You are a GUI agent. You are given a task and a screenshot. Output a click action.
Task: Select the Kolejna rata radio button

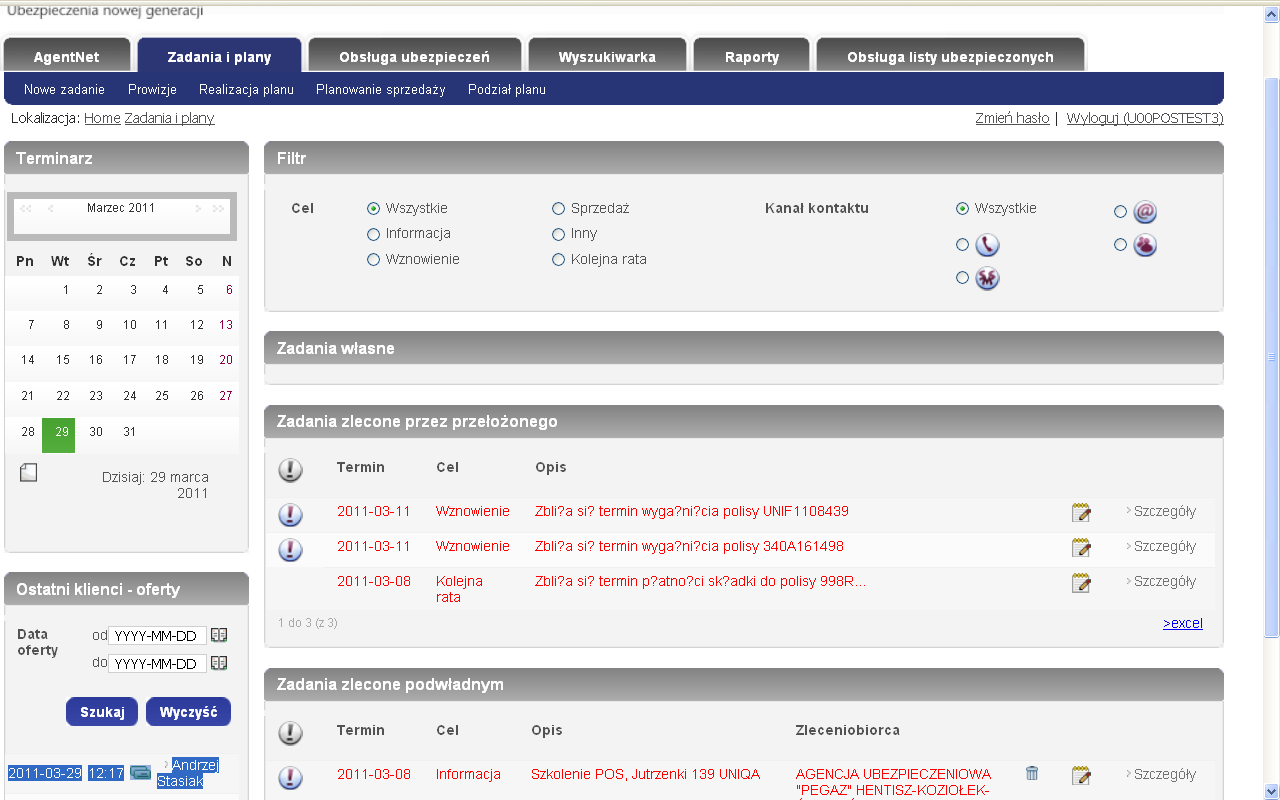coord(558,260)
